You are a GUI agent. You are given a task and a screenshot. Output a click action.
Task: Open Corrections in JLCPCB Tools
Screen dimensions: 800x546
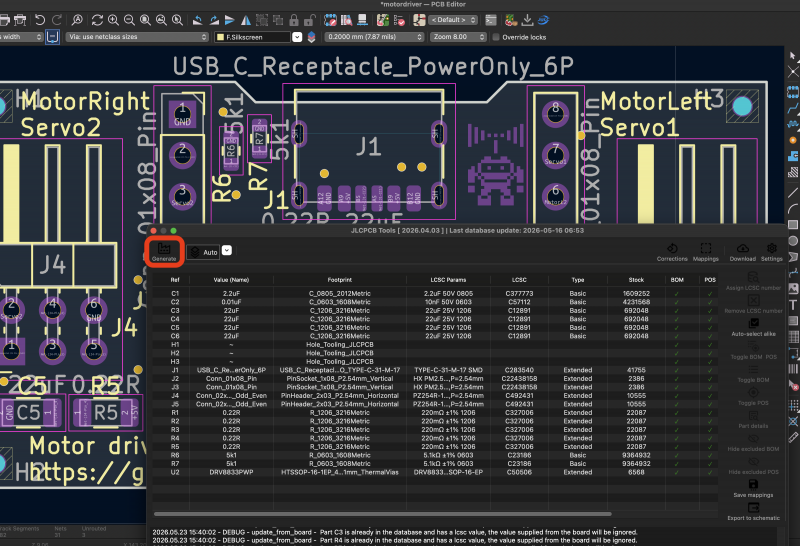[672, 252]
